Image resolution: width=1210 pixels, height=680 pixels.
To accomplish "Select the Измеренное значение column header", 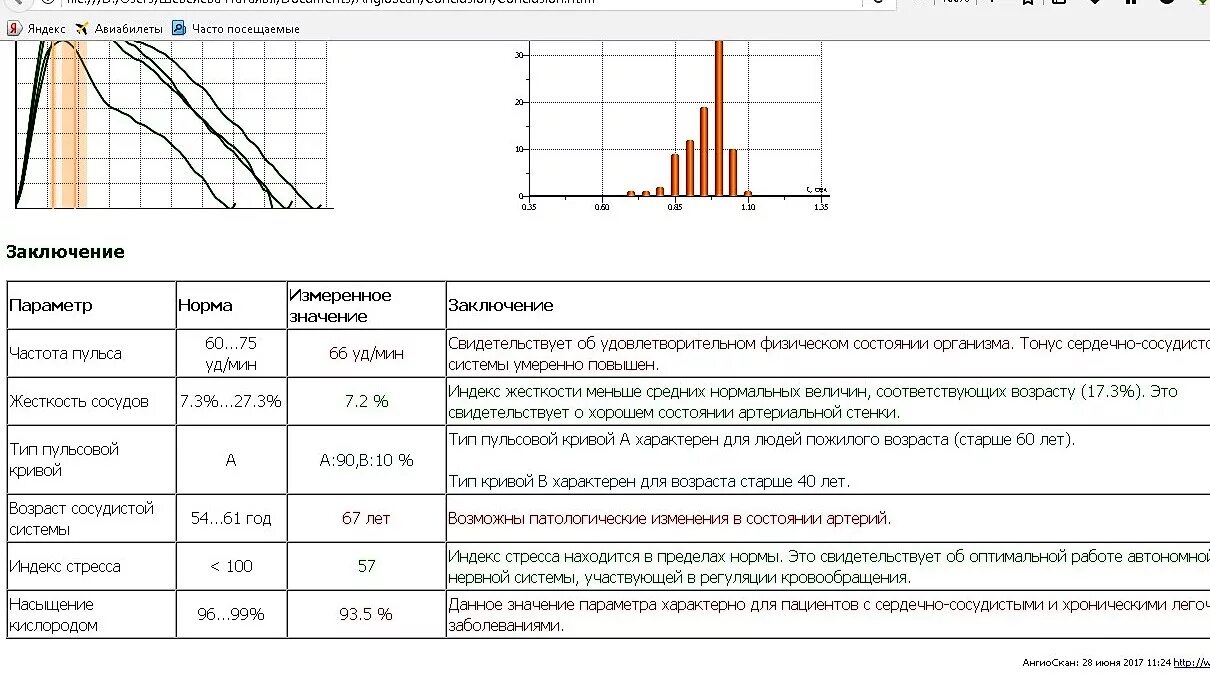I will 340,305.
